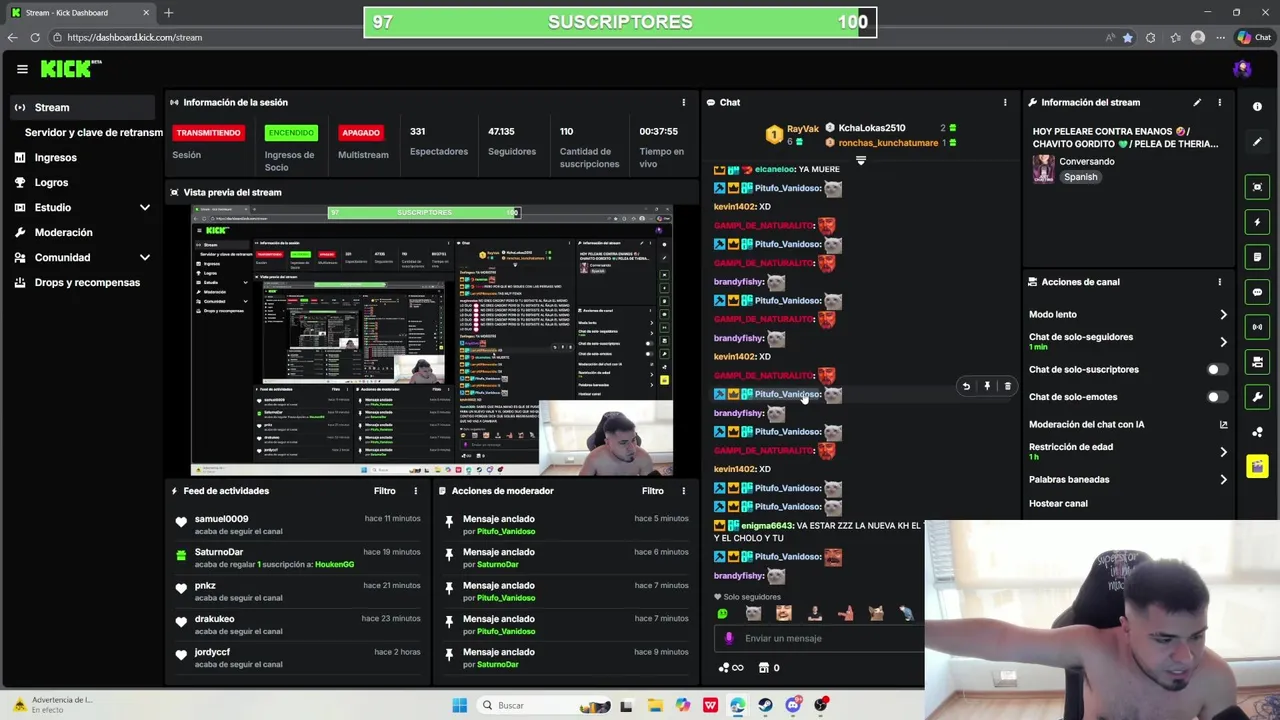1280x720 pixels.
Task: Open Información de la sesión three-dot menu
Action: (x=684, y=102)
